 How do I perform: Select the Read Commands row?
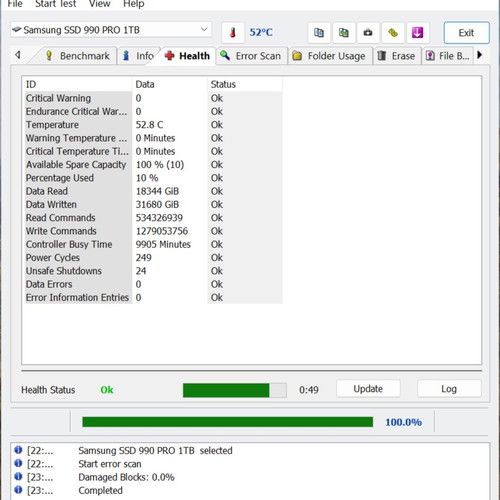click(153, 218)
